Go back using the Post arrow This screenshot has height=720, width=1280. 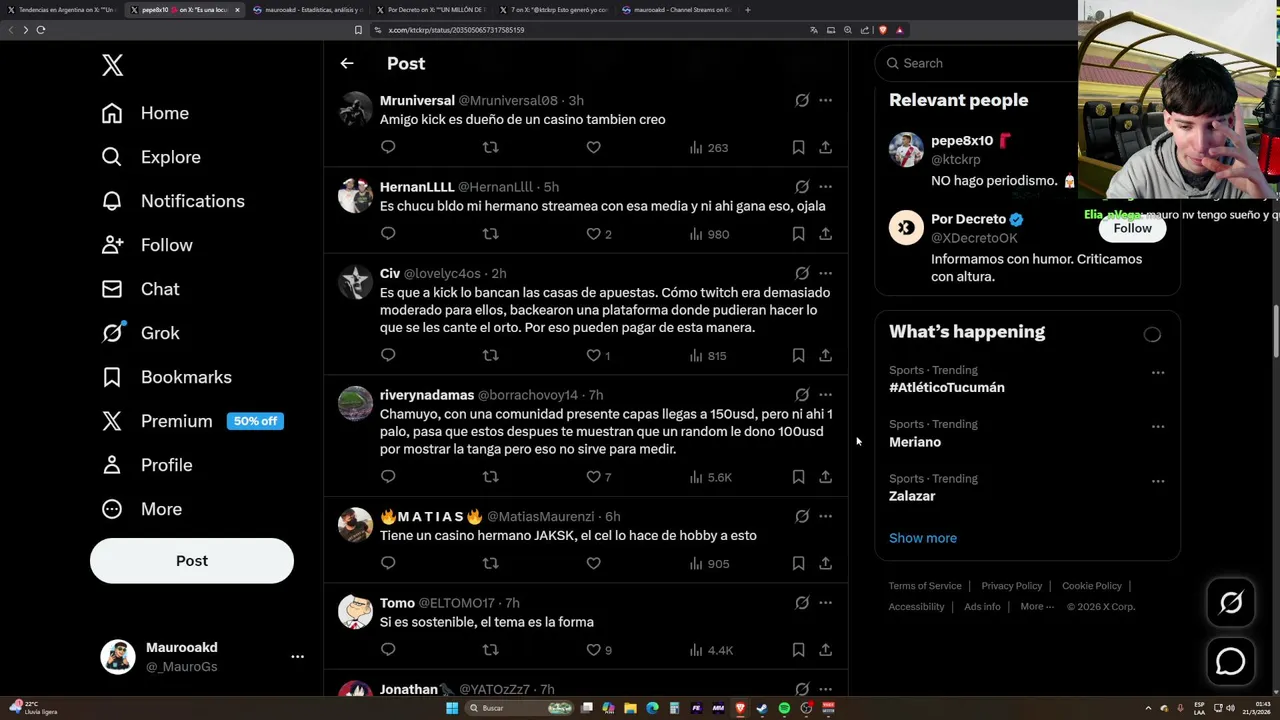coord(347,63)
